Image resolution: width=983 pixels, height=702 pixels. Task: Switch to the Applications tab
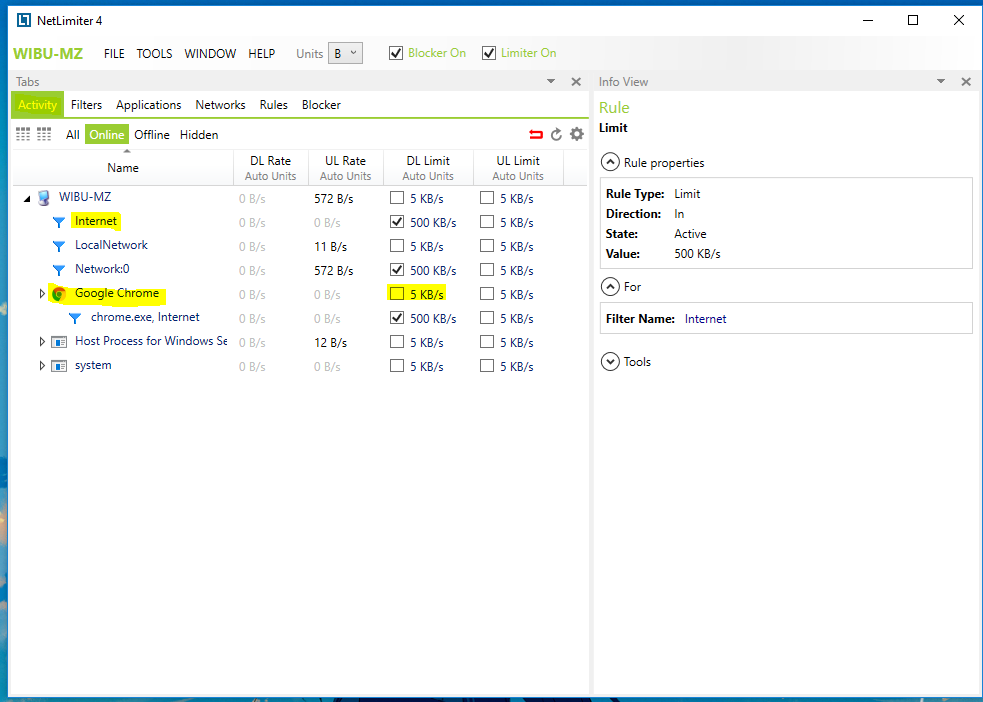coord(149,105)
